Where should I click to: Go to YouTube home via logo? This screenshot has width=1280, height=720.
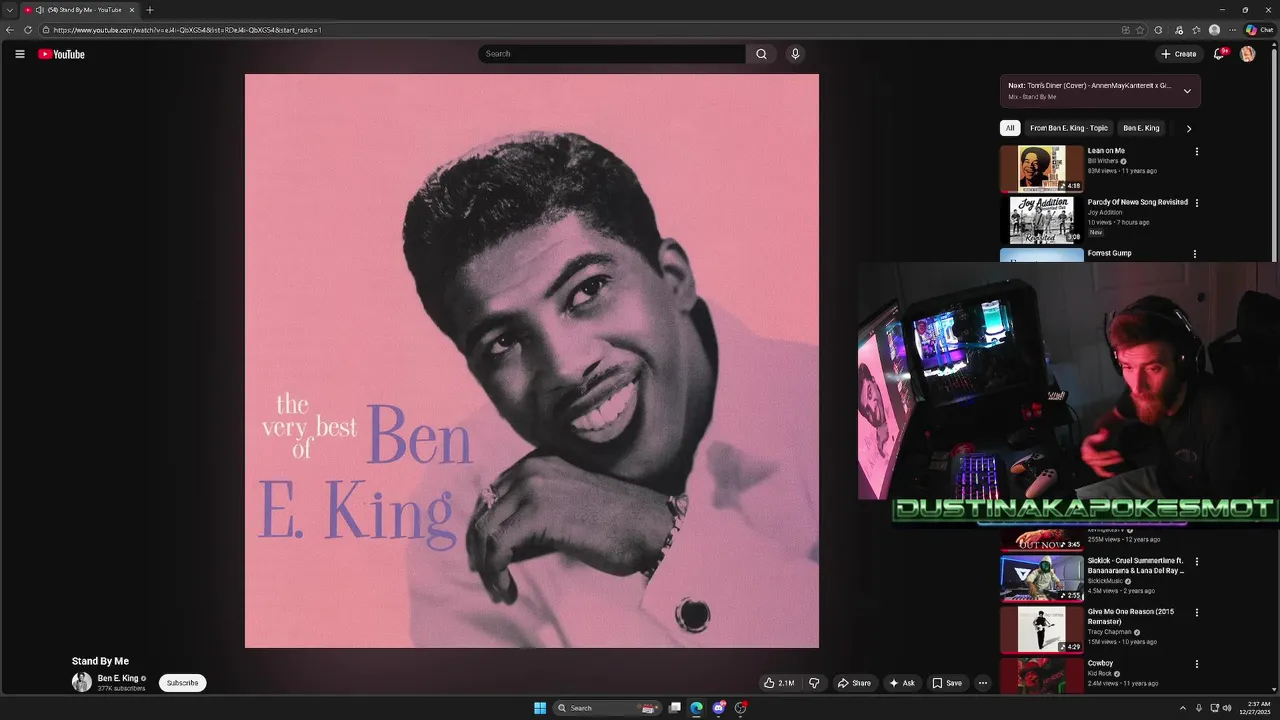61,54
